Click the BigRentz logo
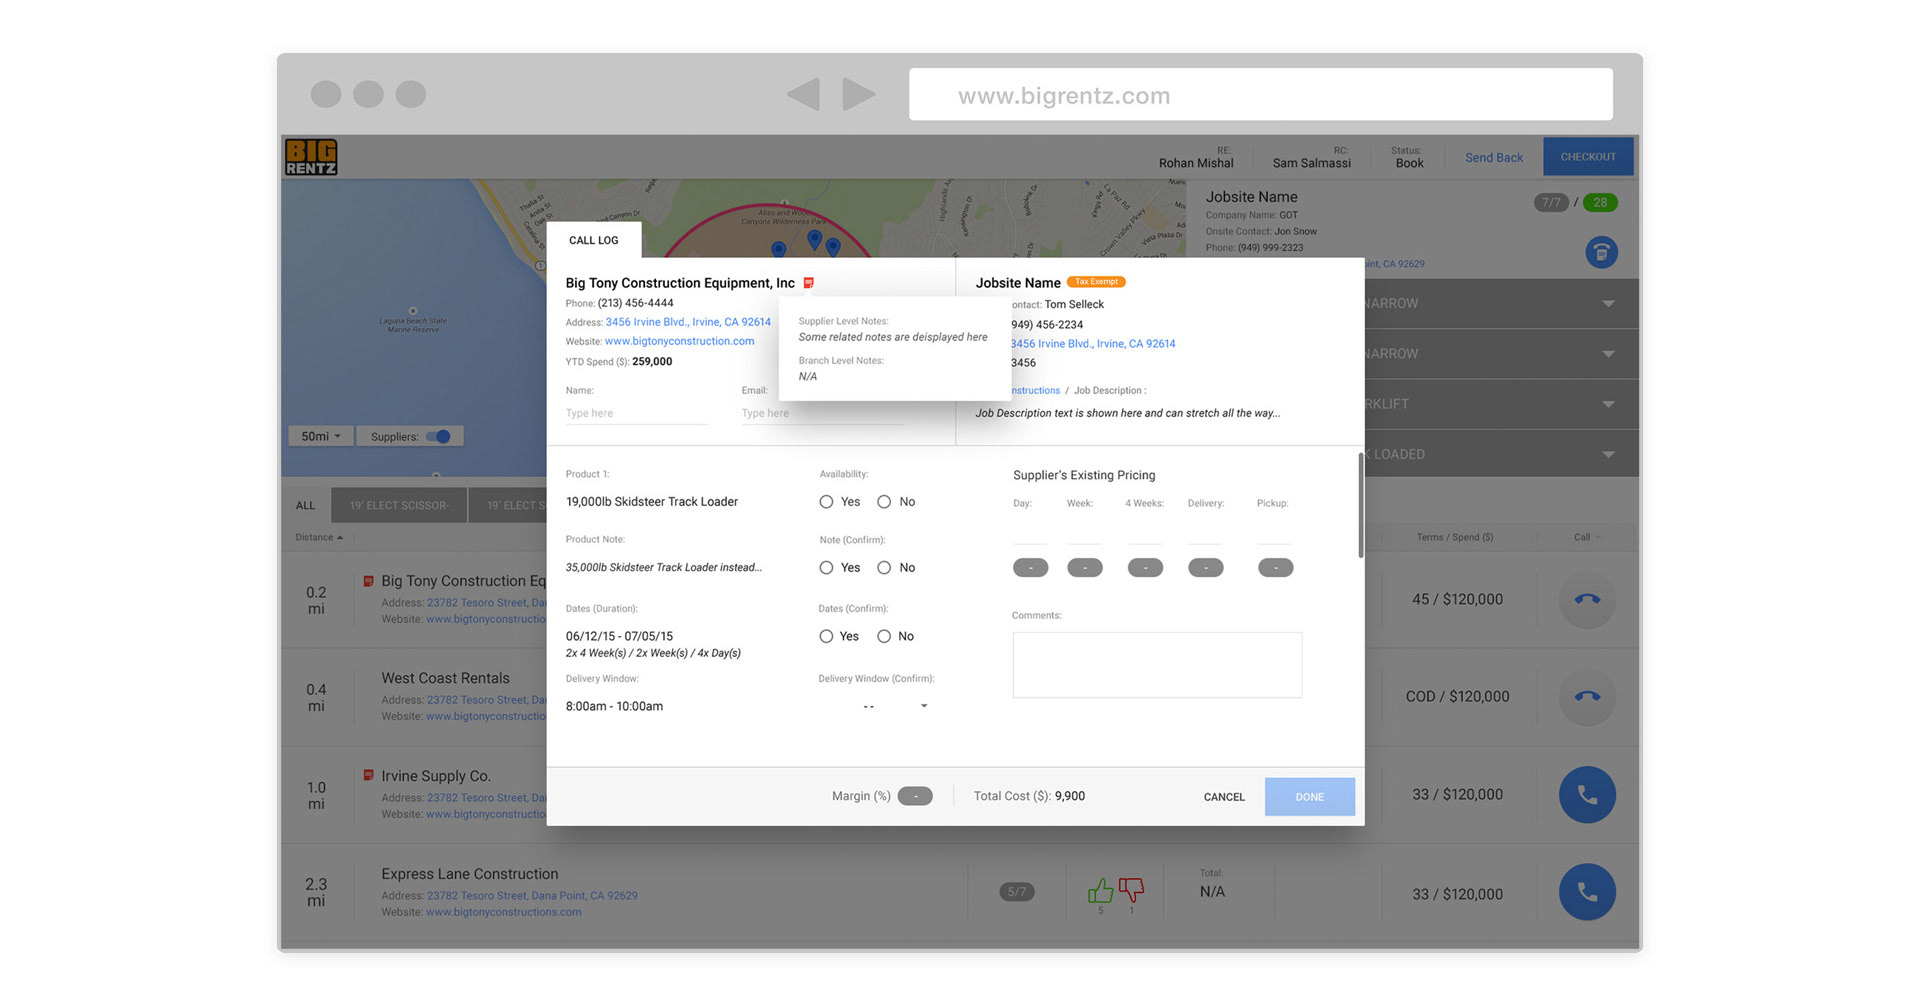The image size is (1920, 993). 311,157
